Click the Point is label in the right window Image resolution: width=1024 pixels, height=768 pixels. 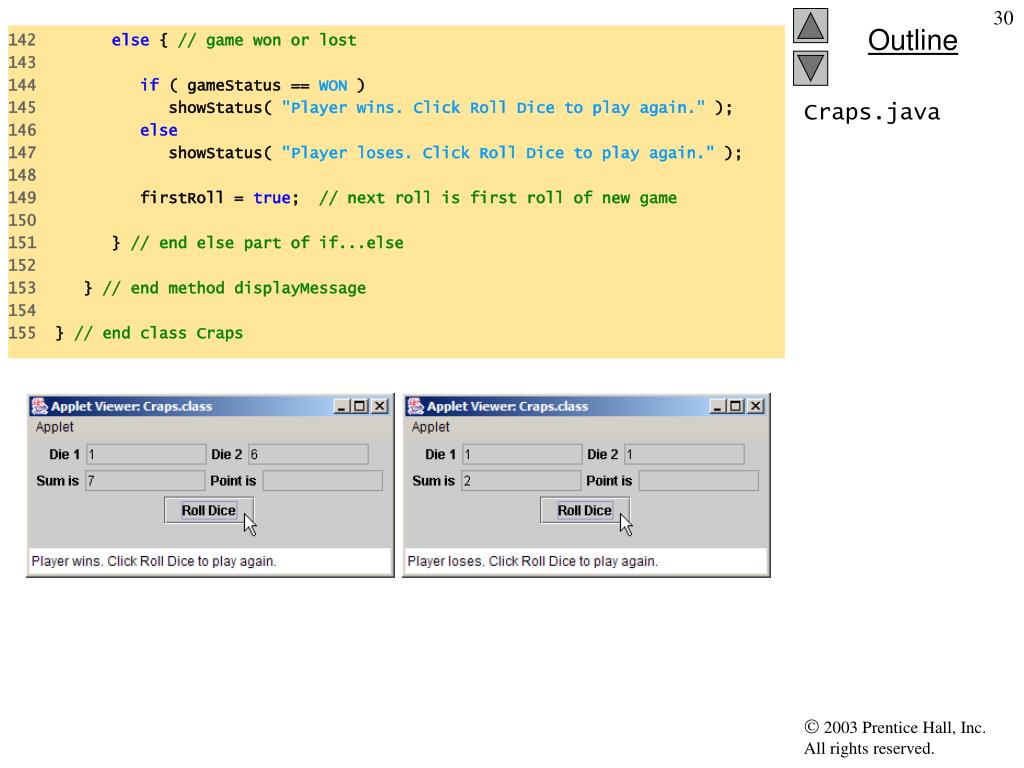coord(609,481)
